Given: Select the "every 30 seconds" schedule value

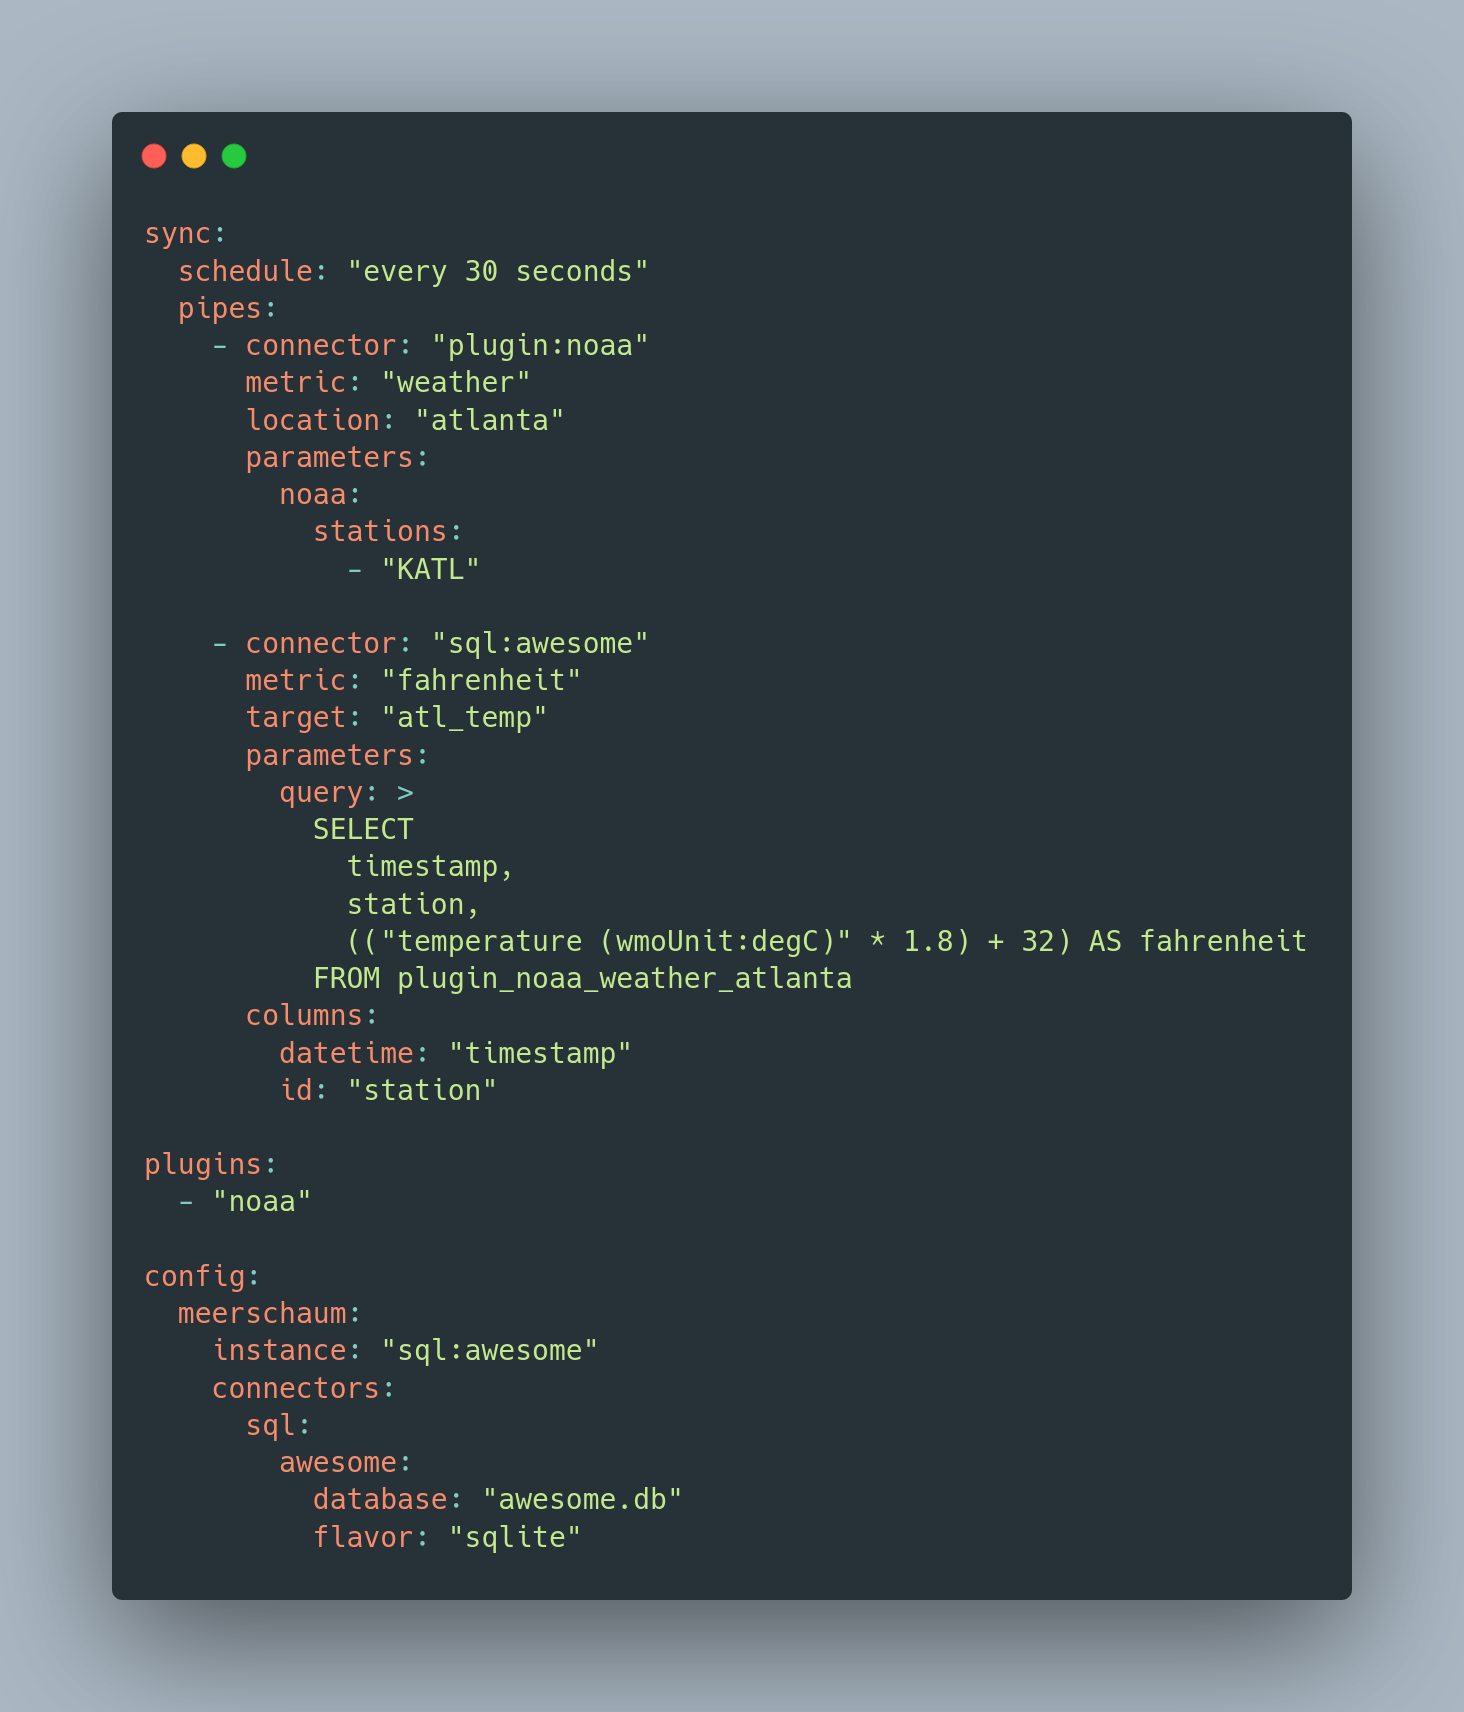Looking at the screenshot, I should [497, 272].
